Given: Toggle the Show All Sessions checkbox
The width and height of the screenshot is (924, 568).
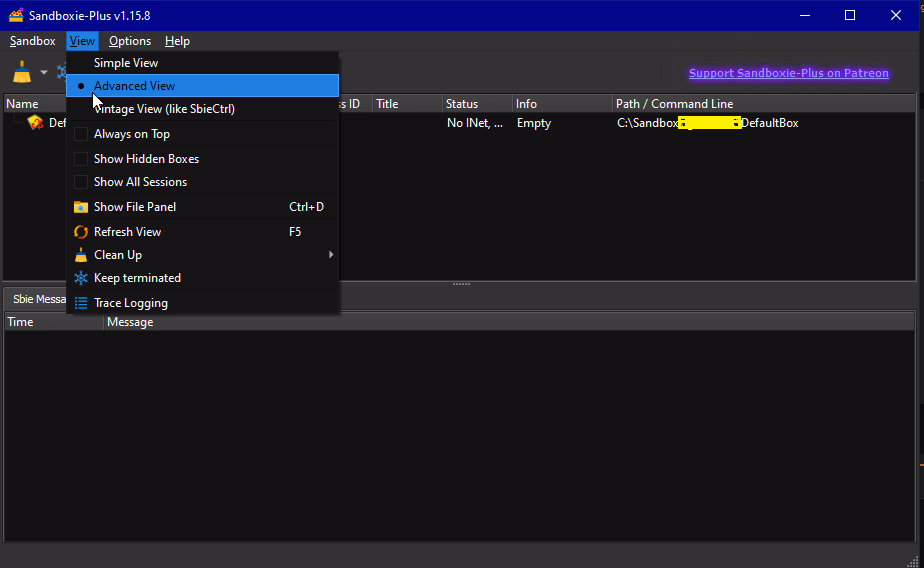Looking at the screenshot, I should (x=81, y=182).
